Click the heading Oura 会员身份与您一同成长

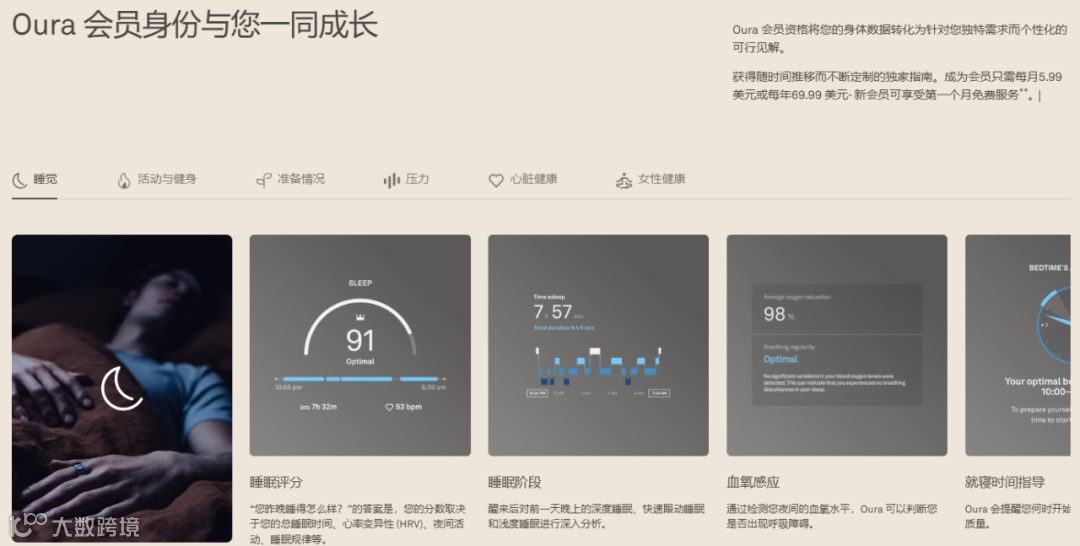(195, 25)
